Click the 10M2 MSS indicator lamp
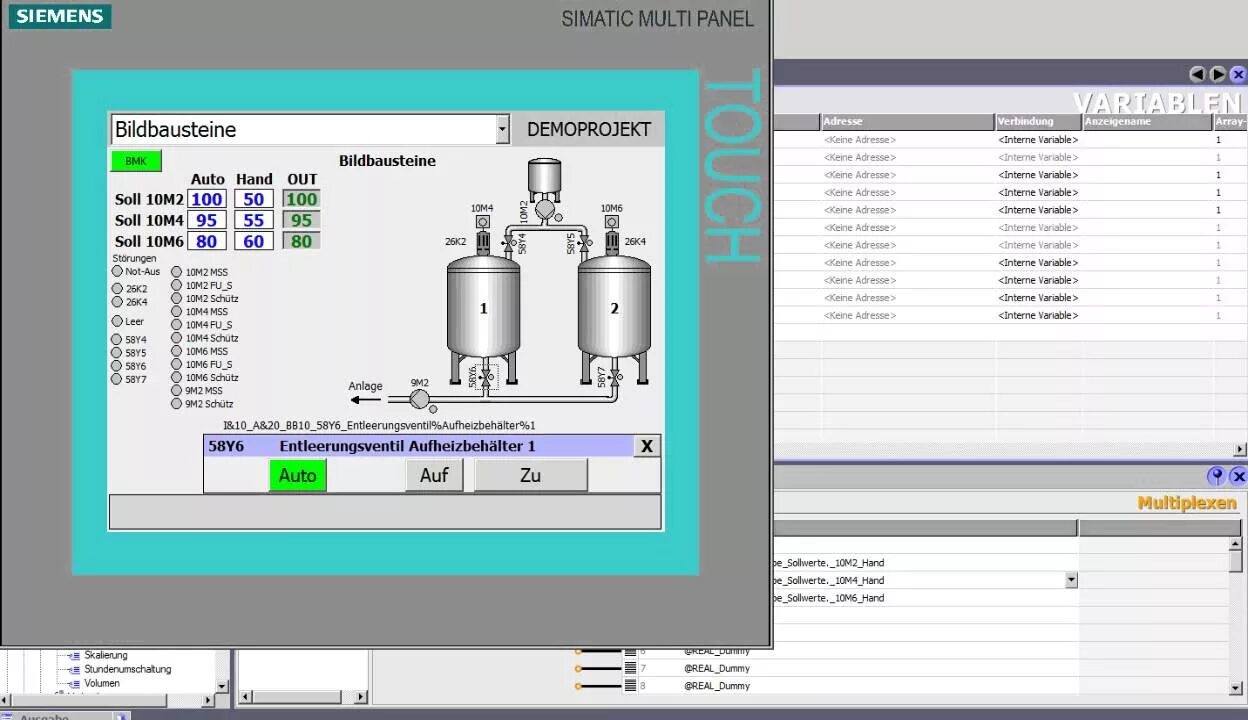The height and width of the screenshot is (720, 1248). click(x=177, y=272)
